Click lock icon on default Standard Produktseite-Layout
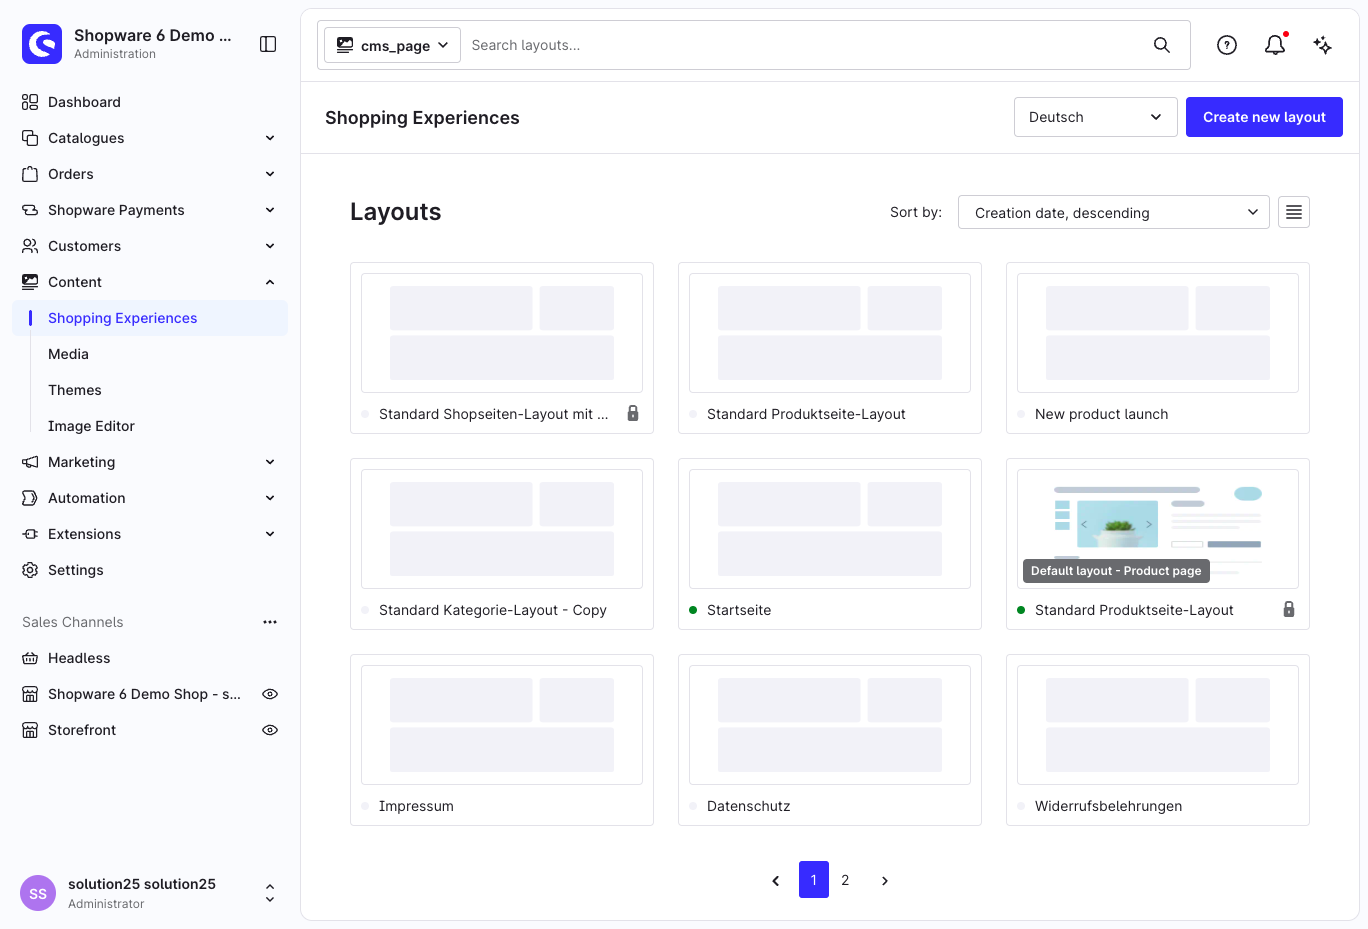 1289,609
